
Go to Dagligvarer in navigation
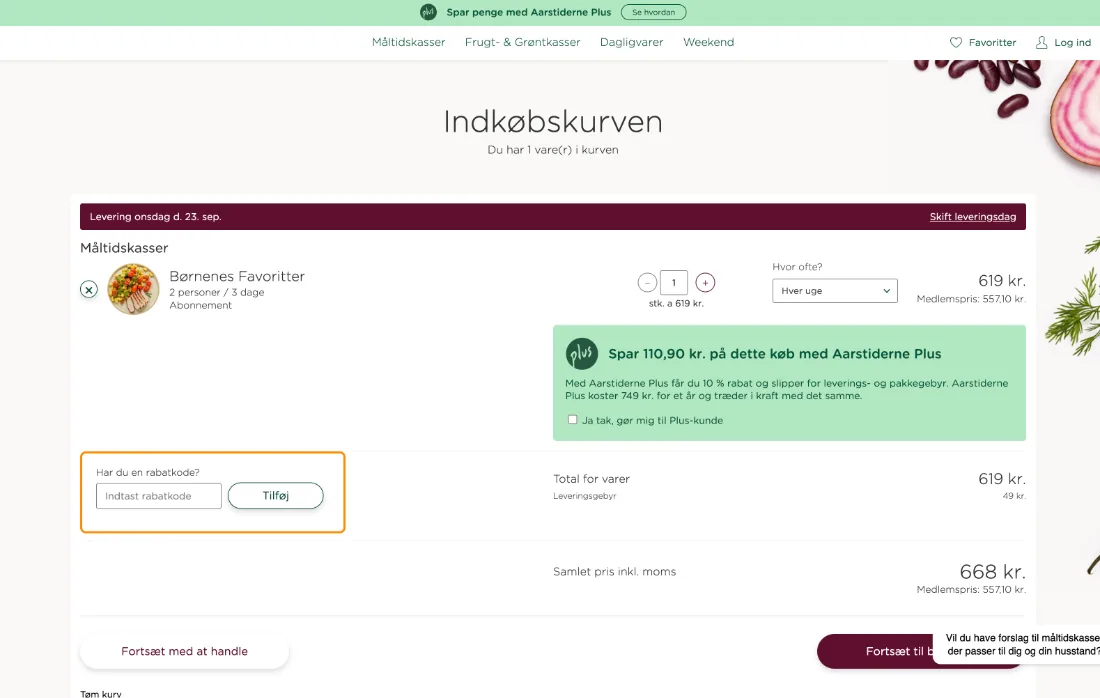(x=631, y=42)
